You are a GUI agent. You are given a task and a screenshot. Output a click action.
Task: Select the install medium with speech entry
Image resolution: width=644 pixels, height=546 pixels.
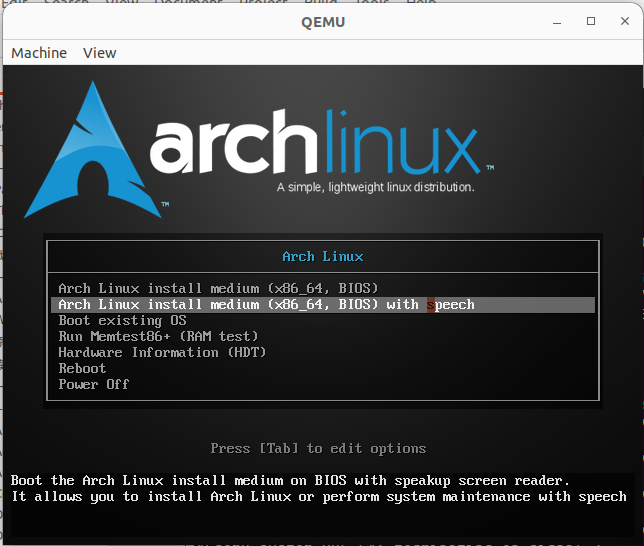266,305
